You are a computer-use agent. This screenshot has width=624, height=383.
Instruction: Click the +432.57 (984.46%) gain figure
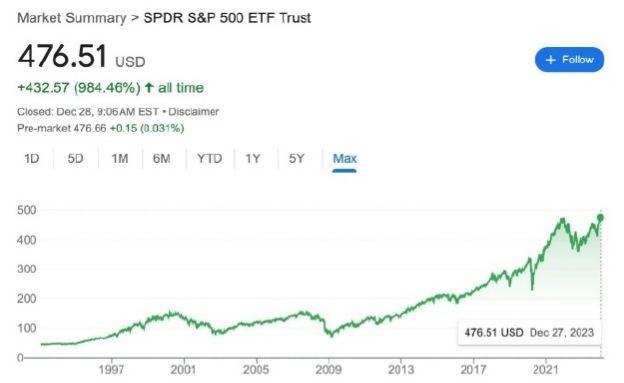79,88
